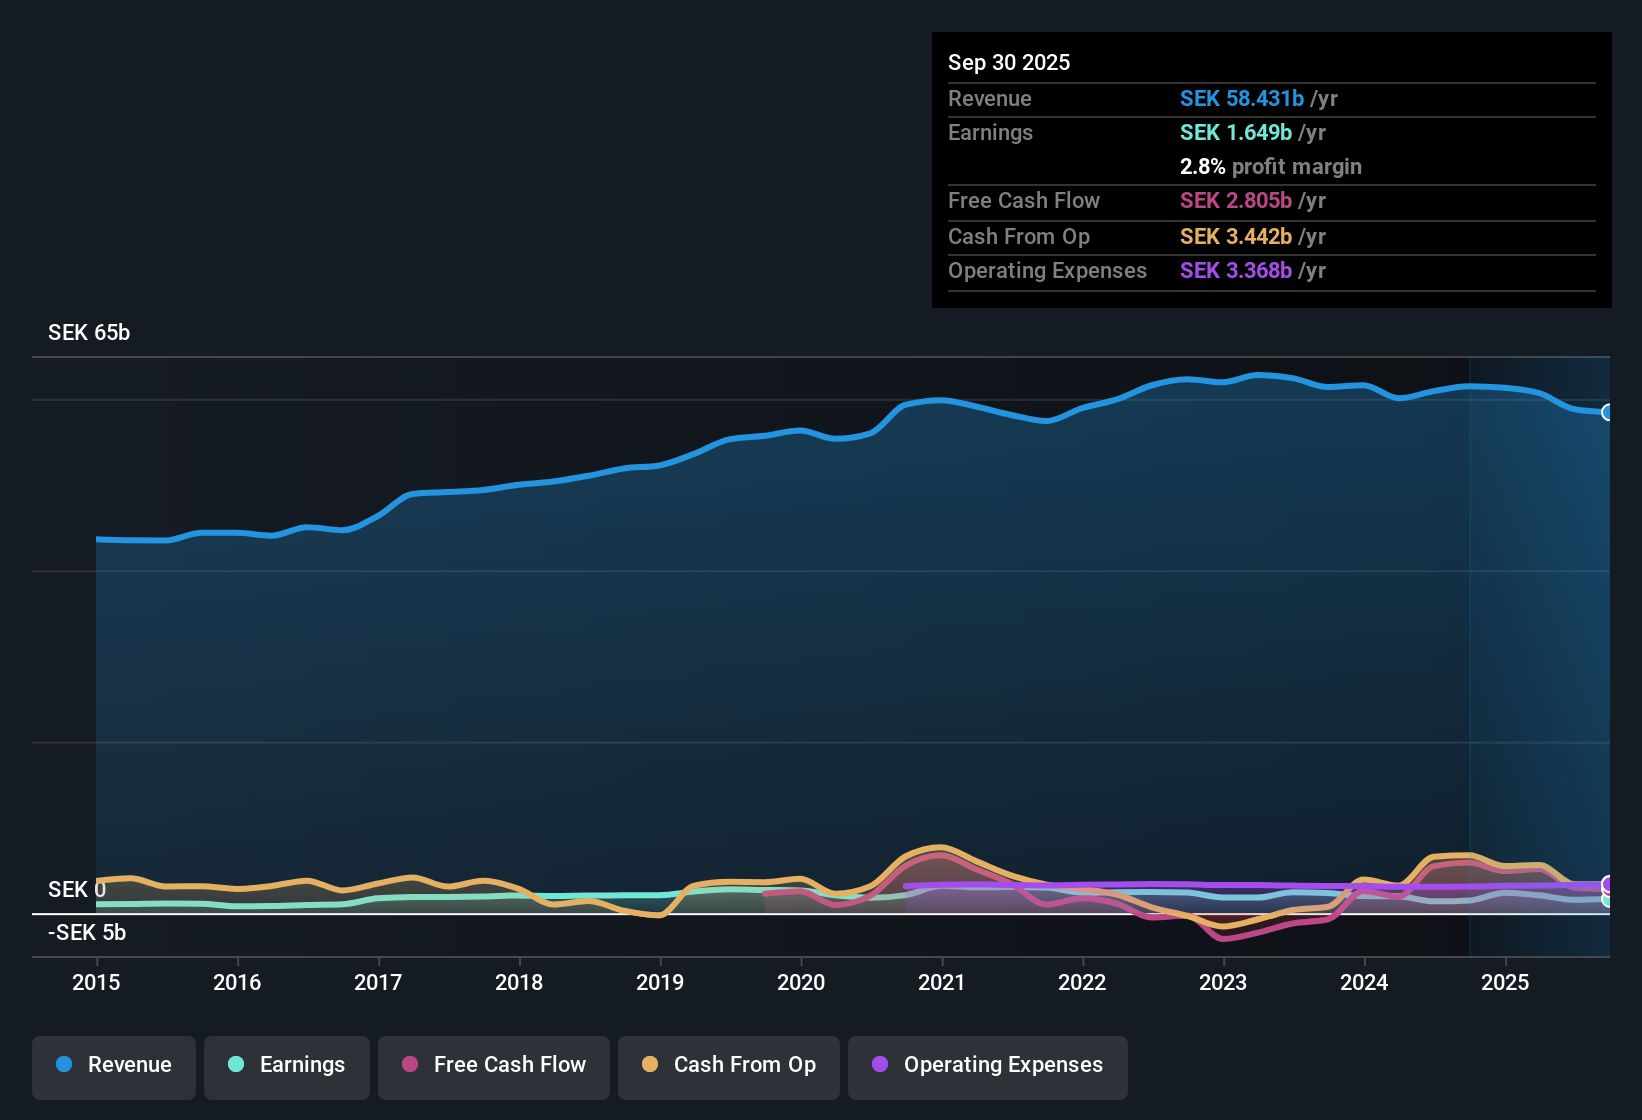Toggle the Free Cash Flow series visibility

point(493,1065)
